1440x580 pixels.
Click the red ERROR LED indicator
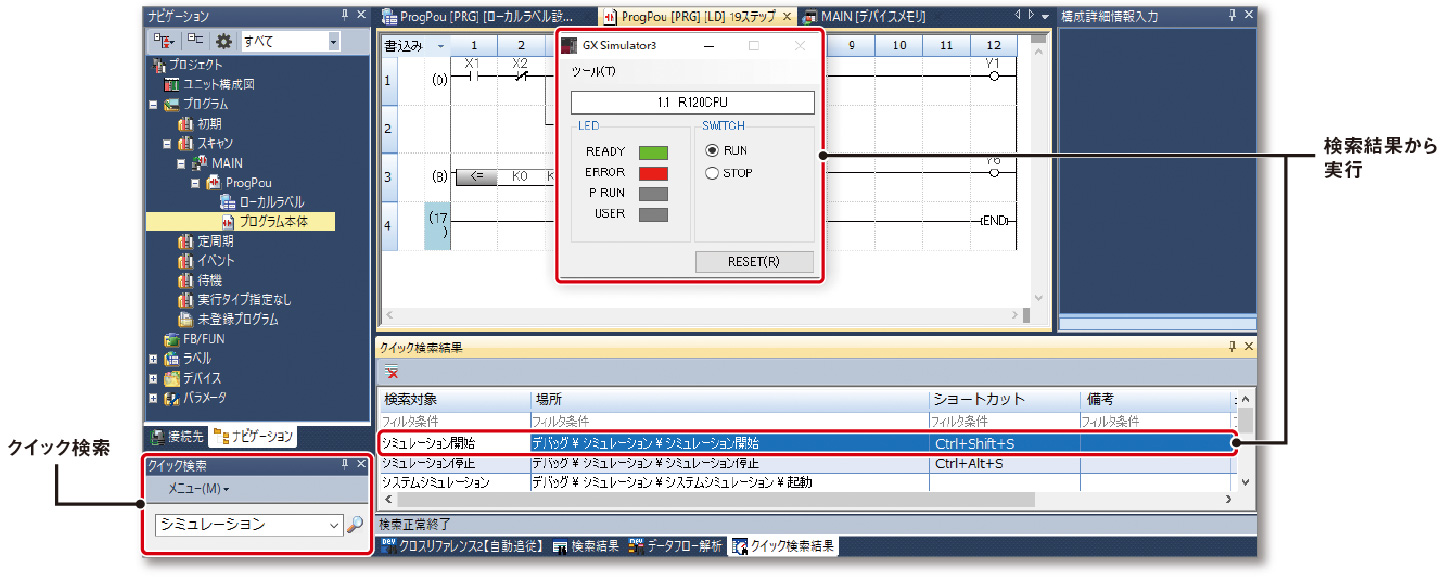[x=653, y=173]
